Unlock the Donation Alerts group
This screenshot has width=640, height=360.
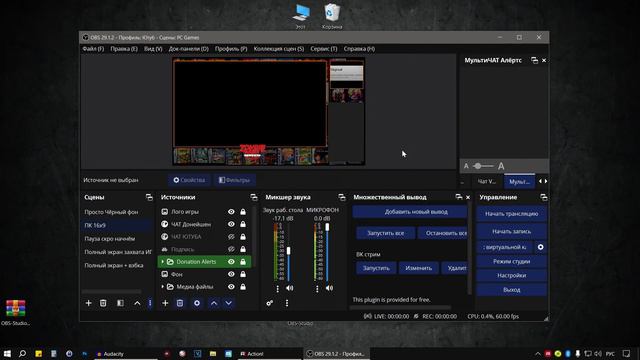(x=243, y=262)
